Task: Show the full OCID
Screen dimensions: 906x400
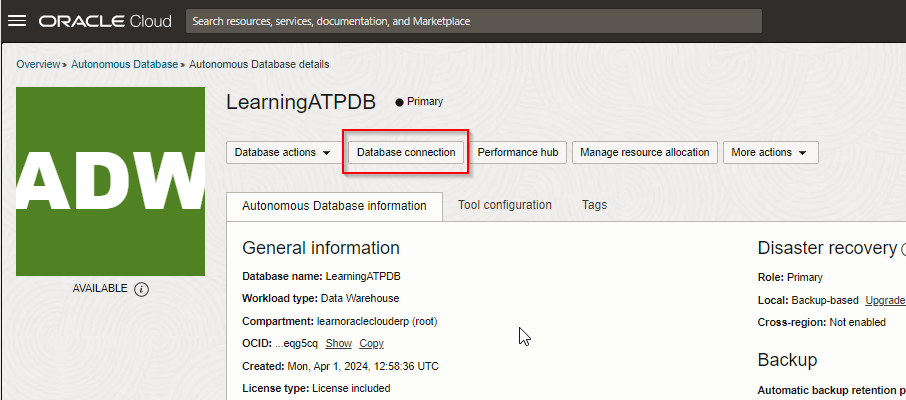Action: [x=339, y=343]
